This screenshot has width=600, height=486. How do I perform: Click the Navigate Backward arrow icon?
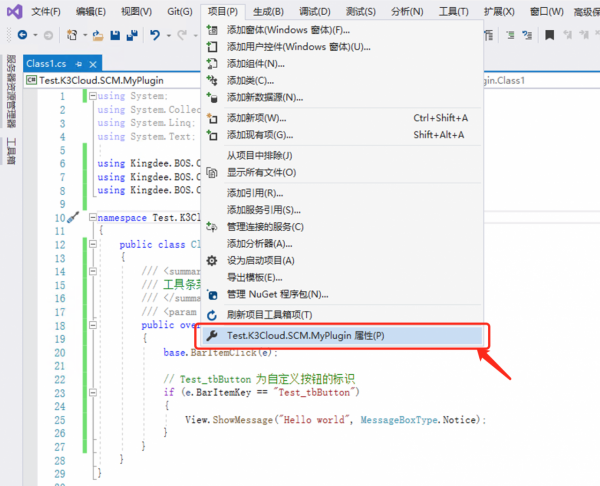pos(22,35)
